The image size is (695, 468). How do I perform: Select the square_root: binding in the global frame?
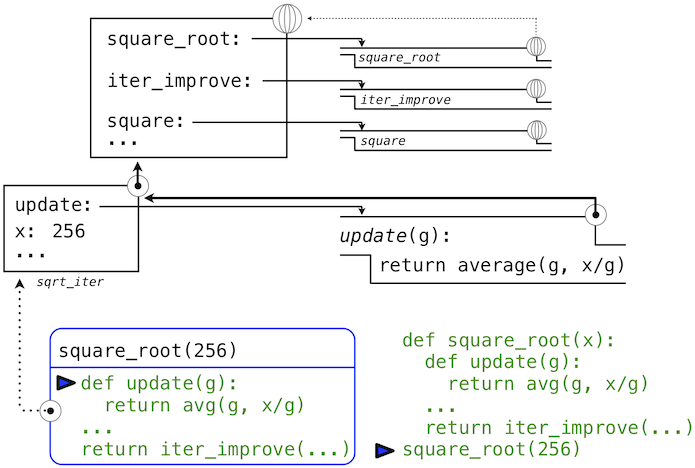tap(173, 40)
